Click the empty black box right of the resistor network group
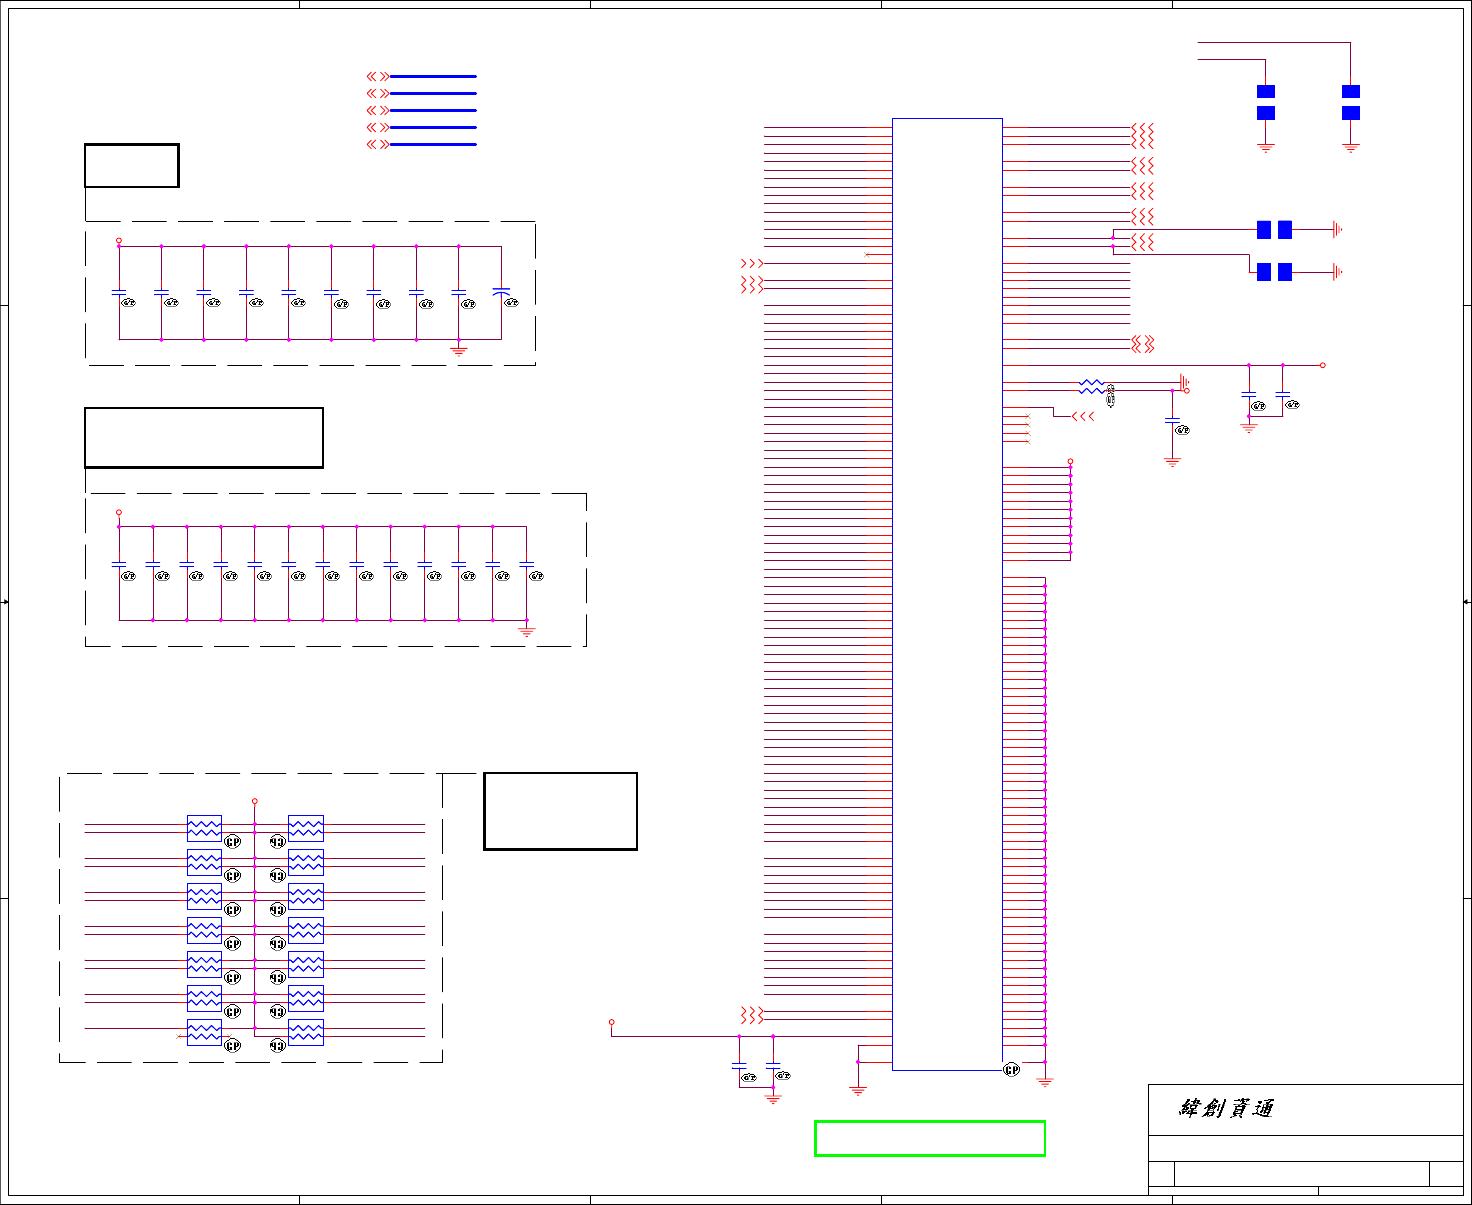1472x1205 pixels. point(560,811)
